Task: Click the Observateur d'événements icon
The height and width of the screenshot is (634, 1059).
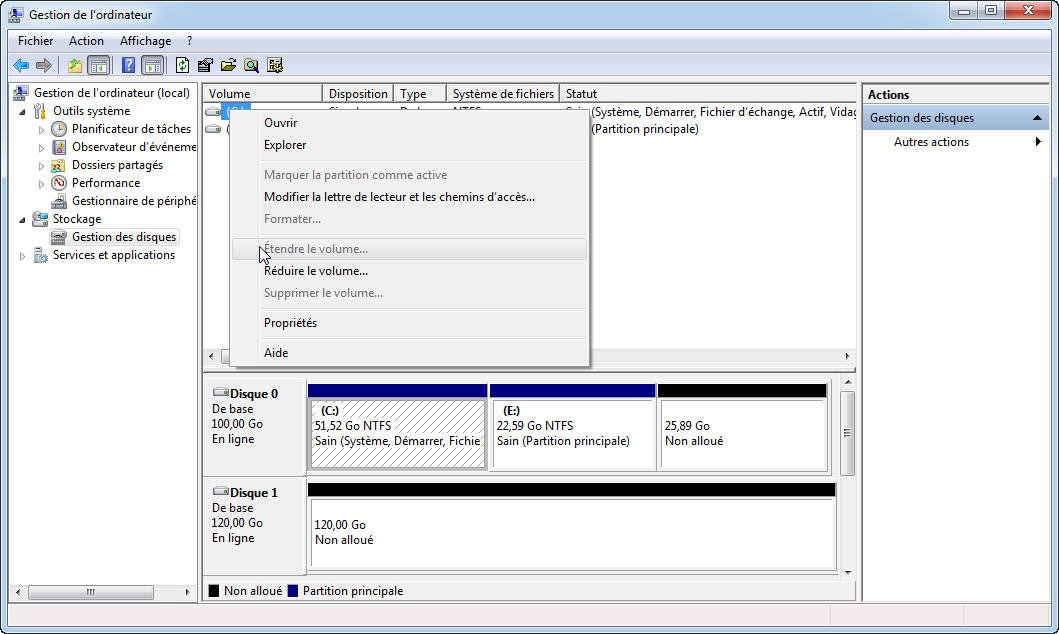Action: coord(59,147)
